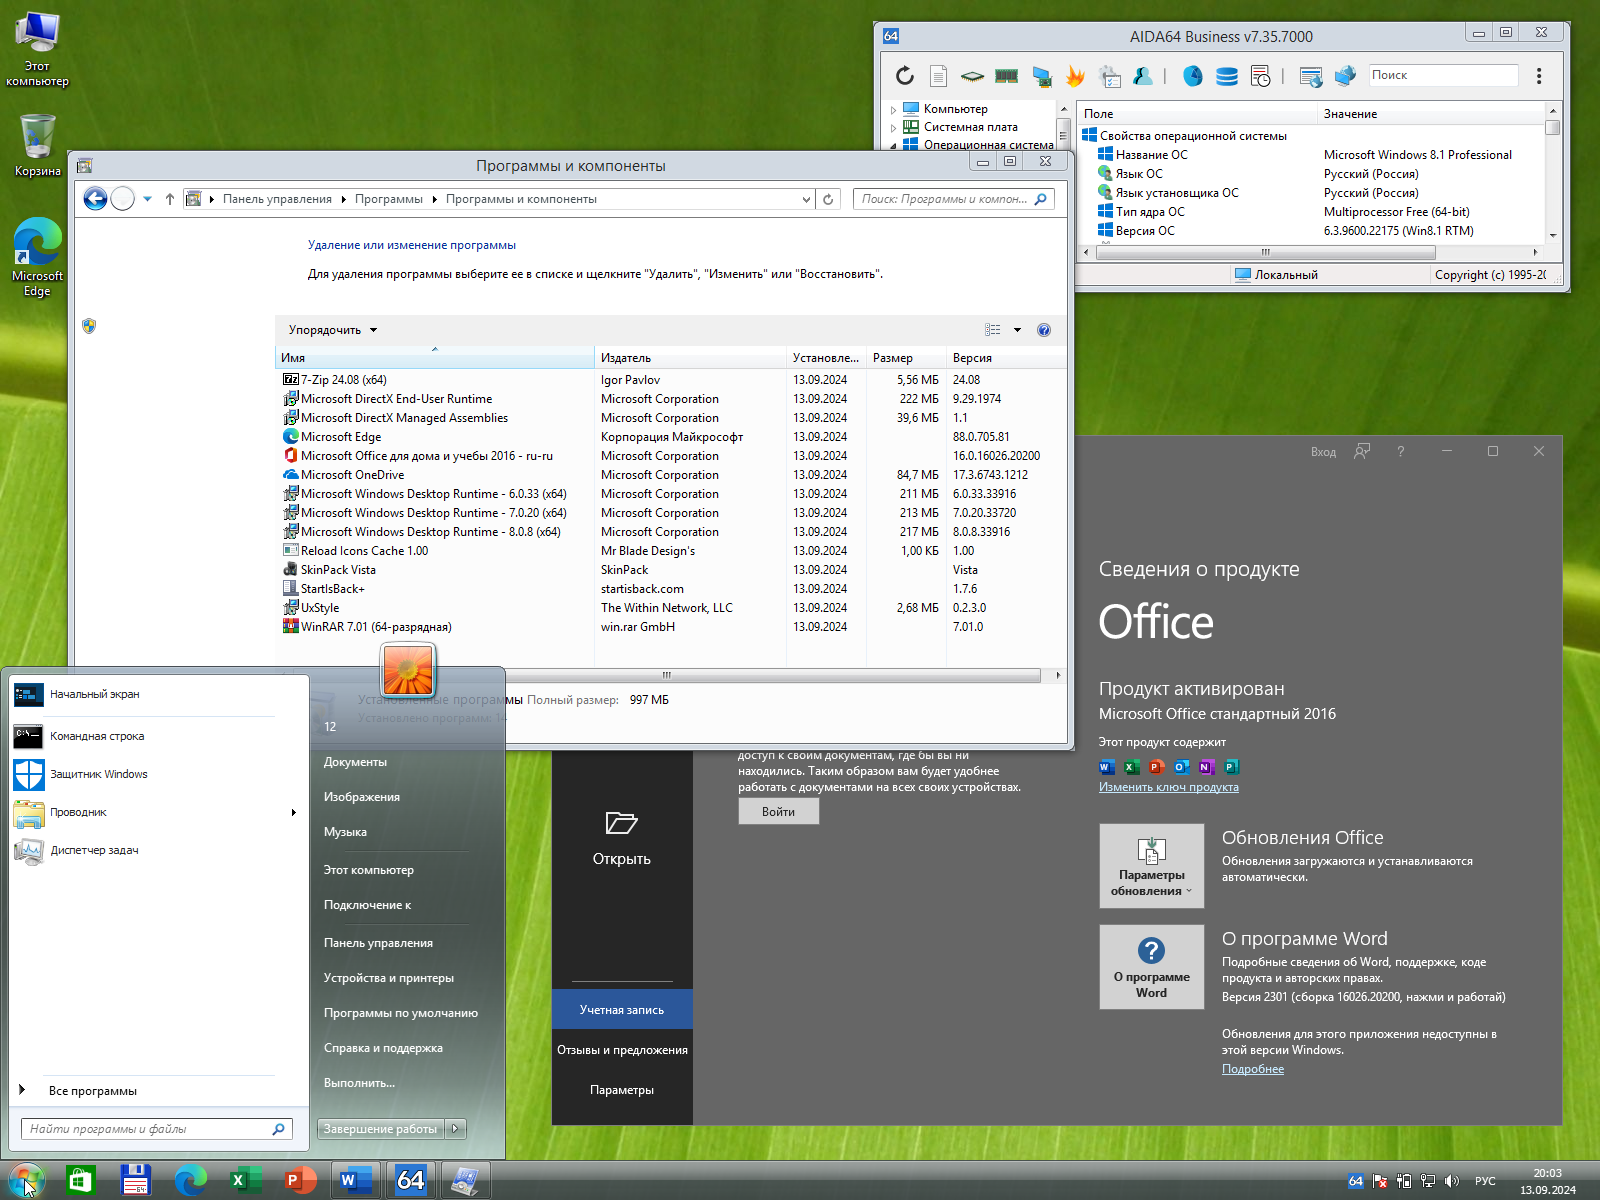Select Устройства и принтеры in Start menu
Viewport: 1600px width, 1200px height.
tap(388, 978)
